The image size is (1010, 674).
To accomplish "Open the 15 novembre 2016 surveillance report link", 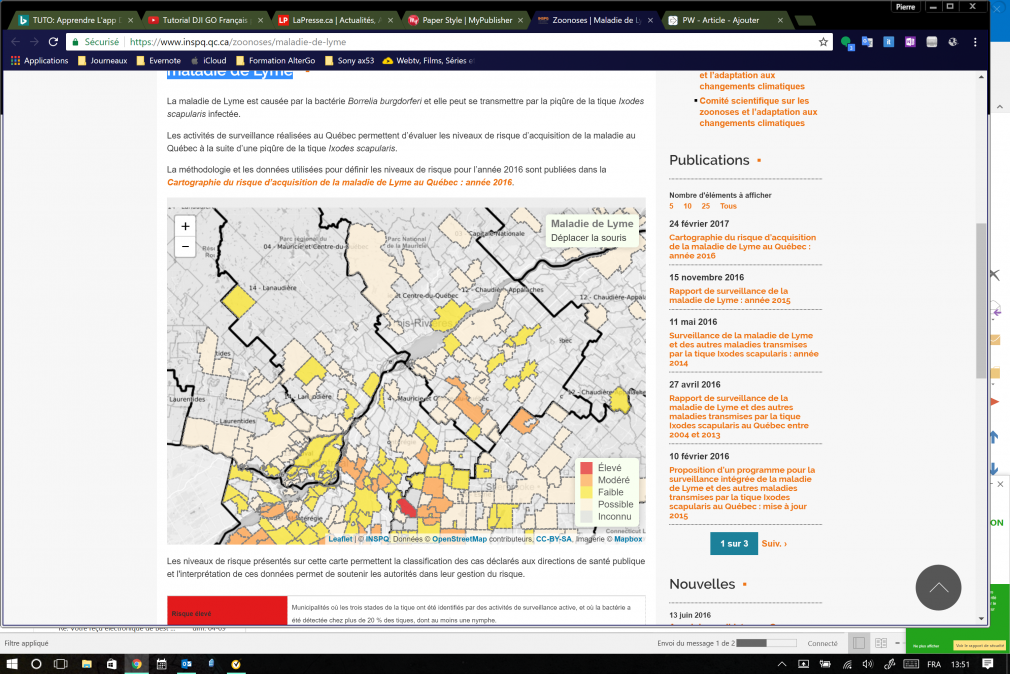I will point(730,296).
